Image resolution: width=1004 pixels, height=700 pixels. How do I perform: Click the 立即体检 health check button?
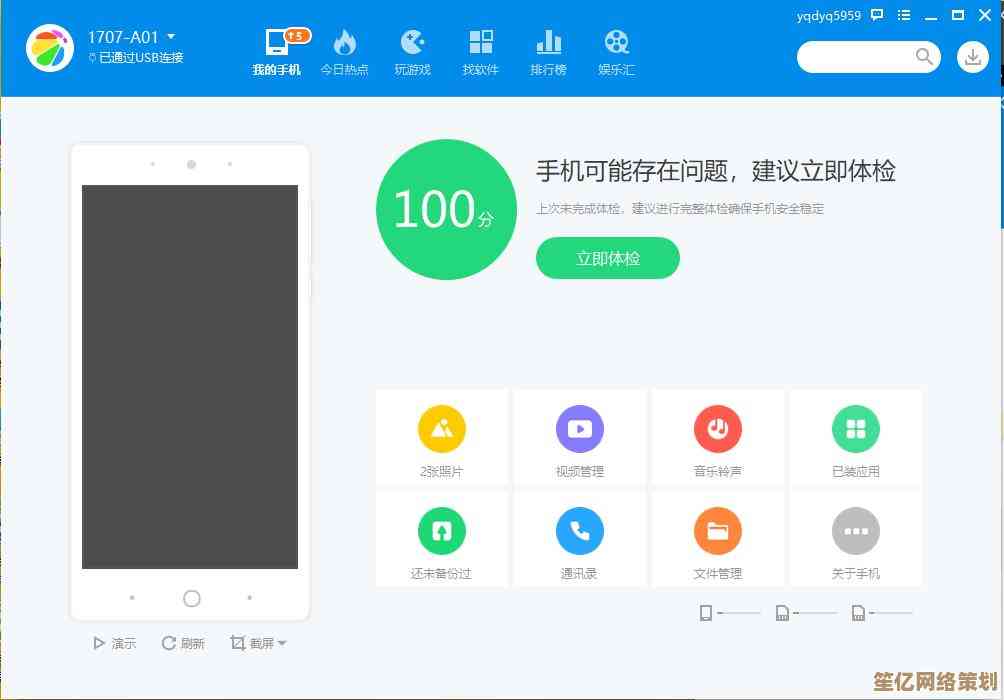tap(607, 257)
